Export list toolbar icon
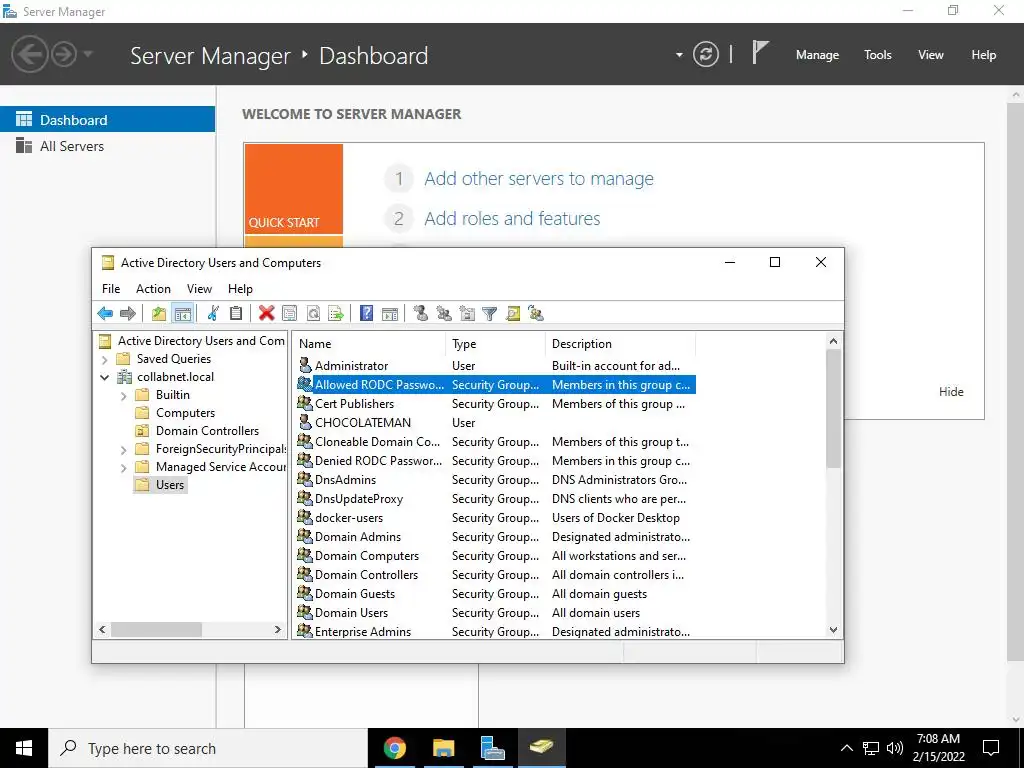Image resolution: width=1024 pixels, height=768 pixels. pyautogui.click(x=336, y=313)
